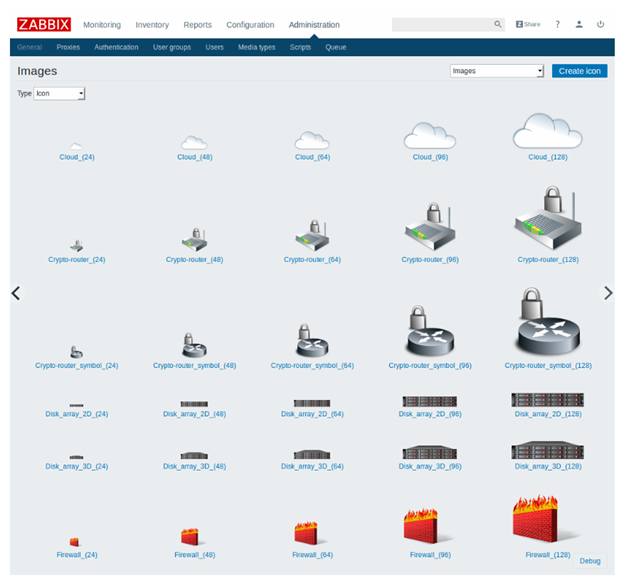
Task: Click the Create icon button
Action: click(x=579, y=71)
